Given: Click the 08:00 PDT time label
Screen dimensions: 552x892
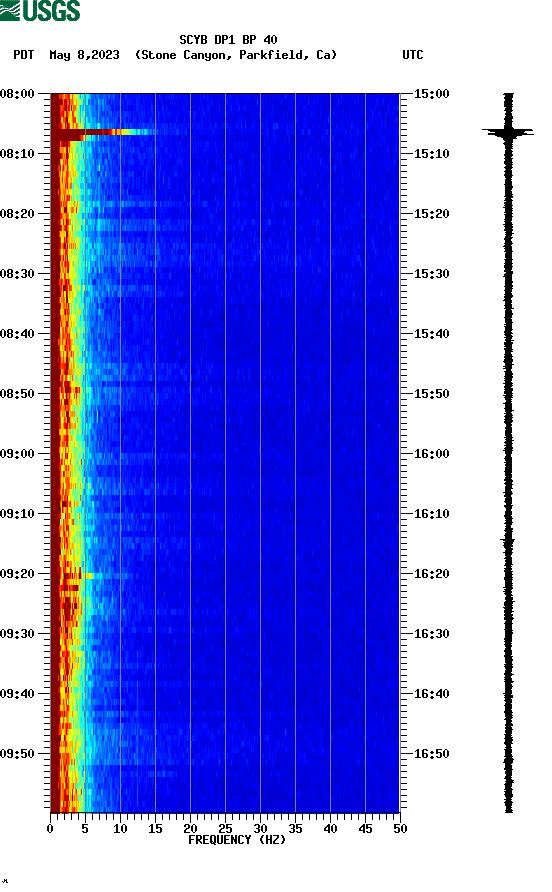Looking at the screenshot, I should 17,94.
